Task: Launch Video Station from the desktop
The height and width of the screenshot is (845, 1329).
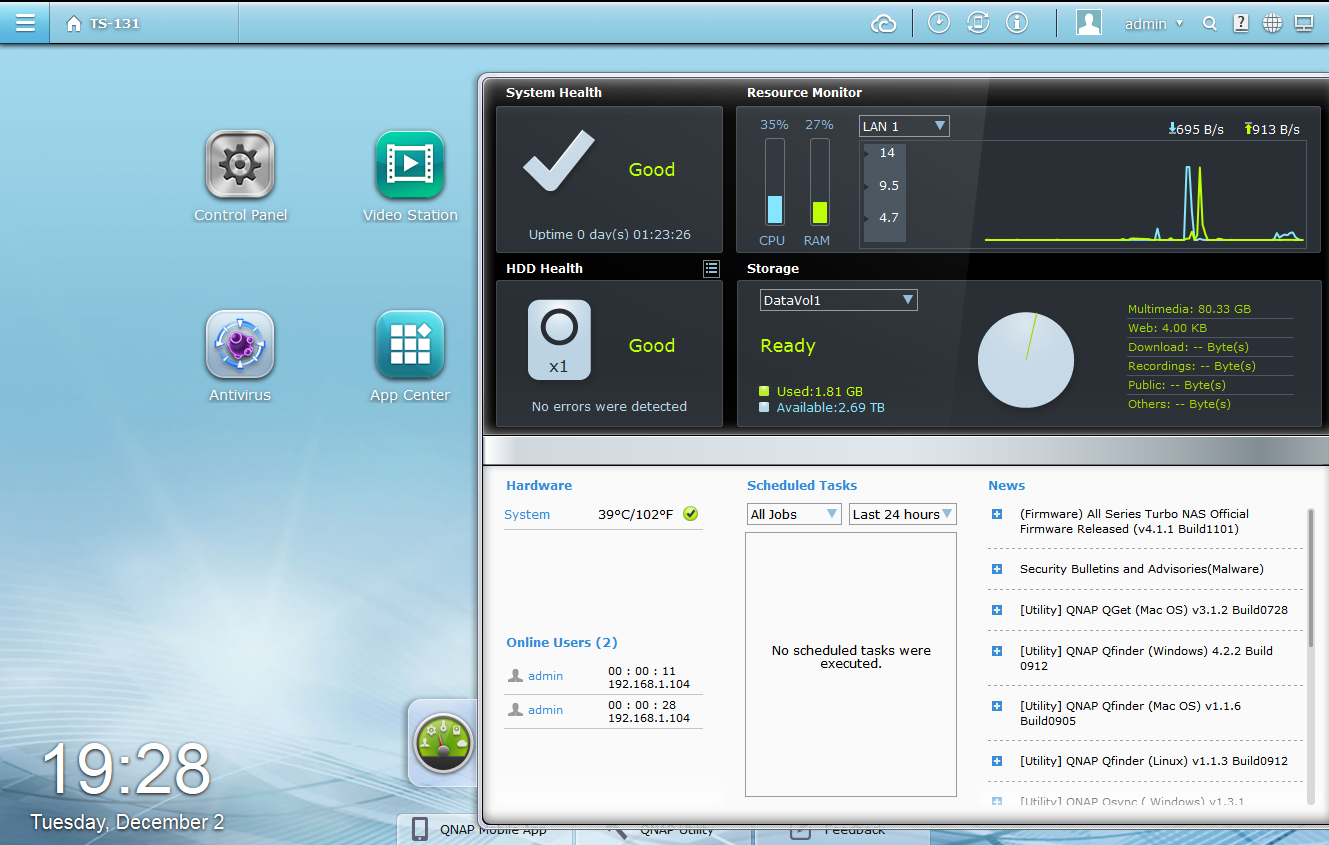Action: click(x=410, y=165)
